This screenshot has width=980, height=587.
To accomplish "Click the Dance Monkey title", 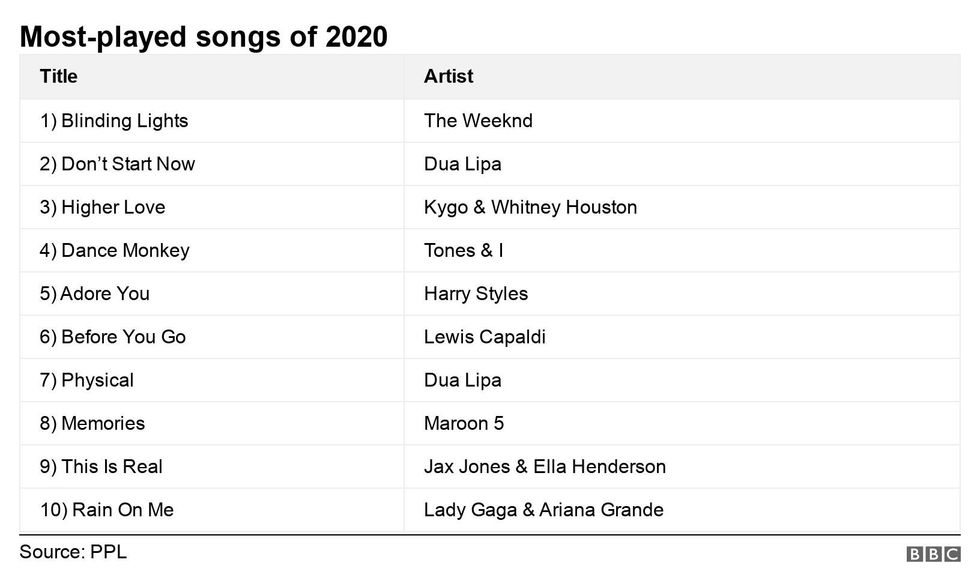I will pos(114,250).
